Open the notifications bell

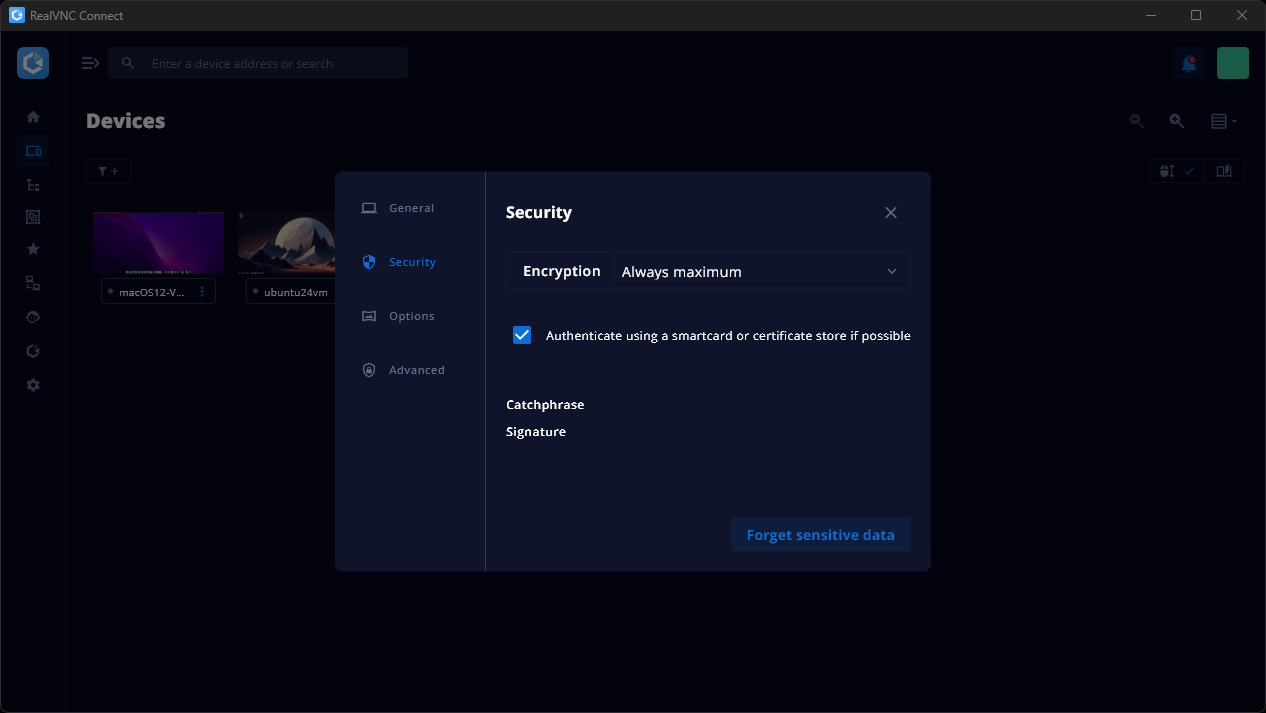click(x=1189, y=64)
